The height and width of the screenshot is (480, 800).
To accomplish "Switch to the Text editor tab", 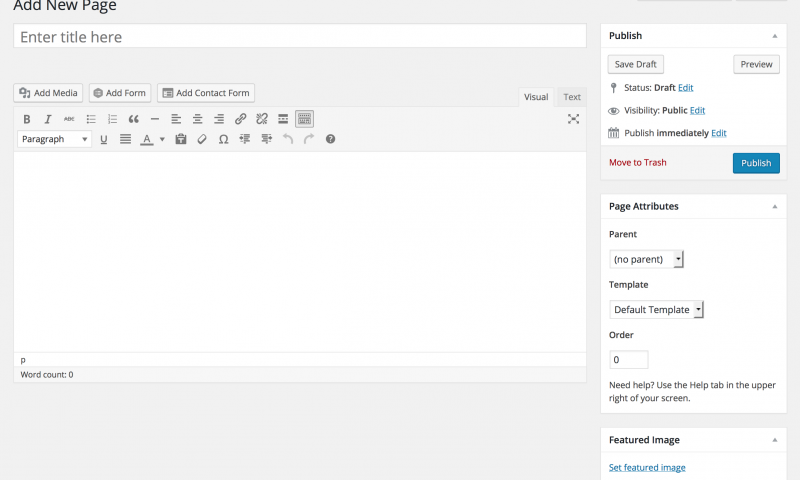I will [x=571, y=97].
